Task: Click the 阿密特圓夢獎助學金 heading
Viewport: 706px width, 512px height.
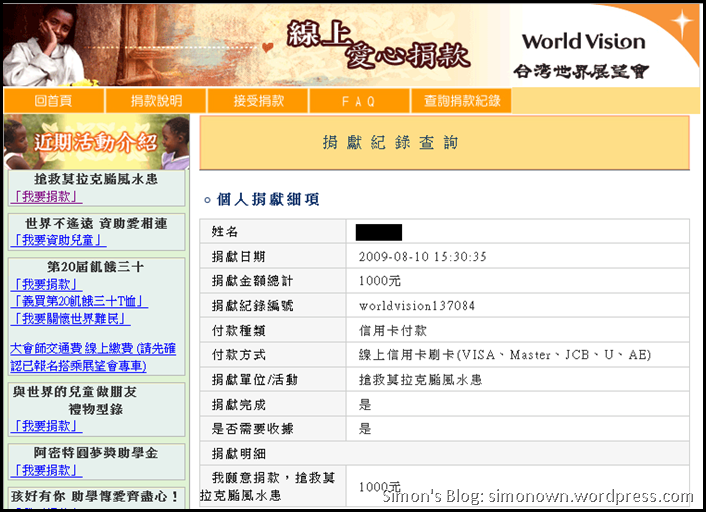Action: point(95,453)
